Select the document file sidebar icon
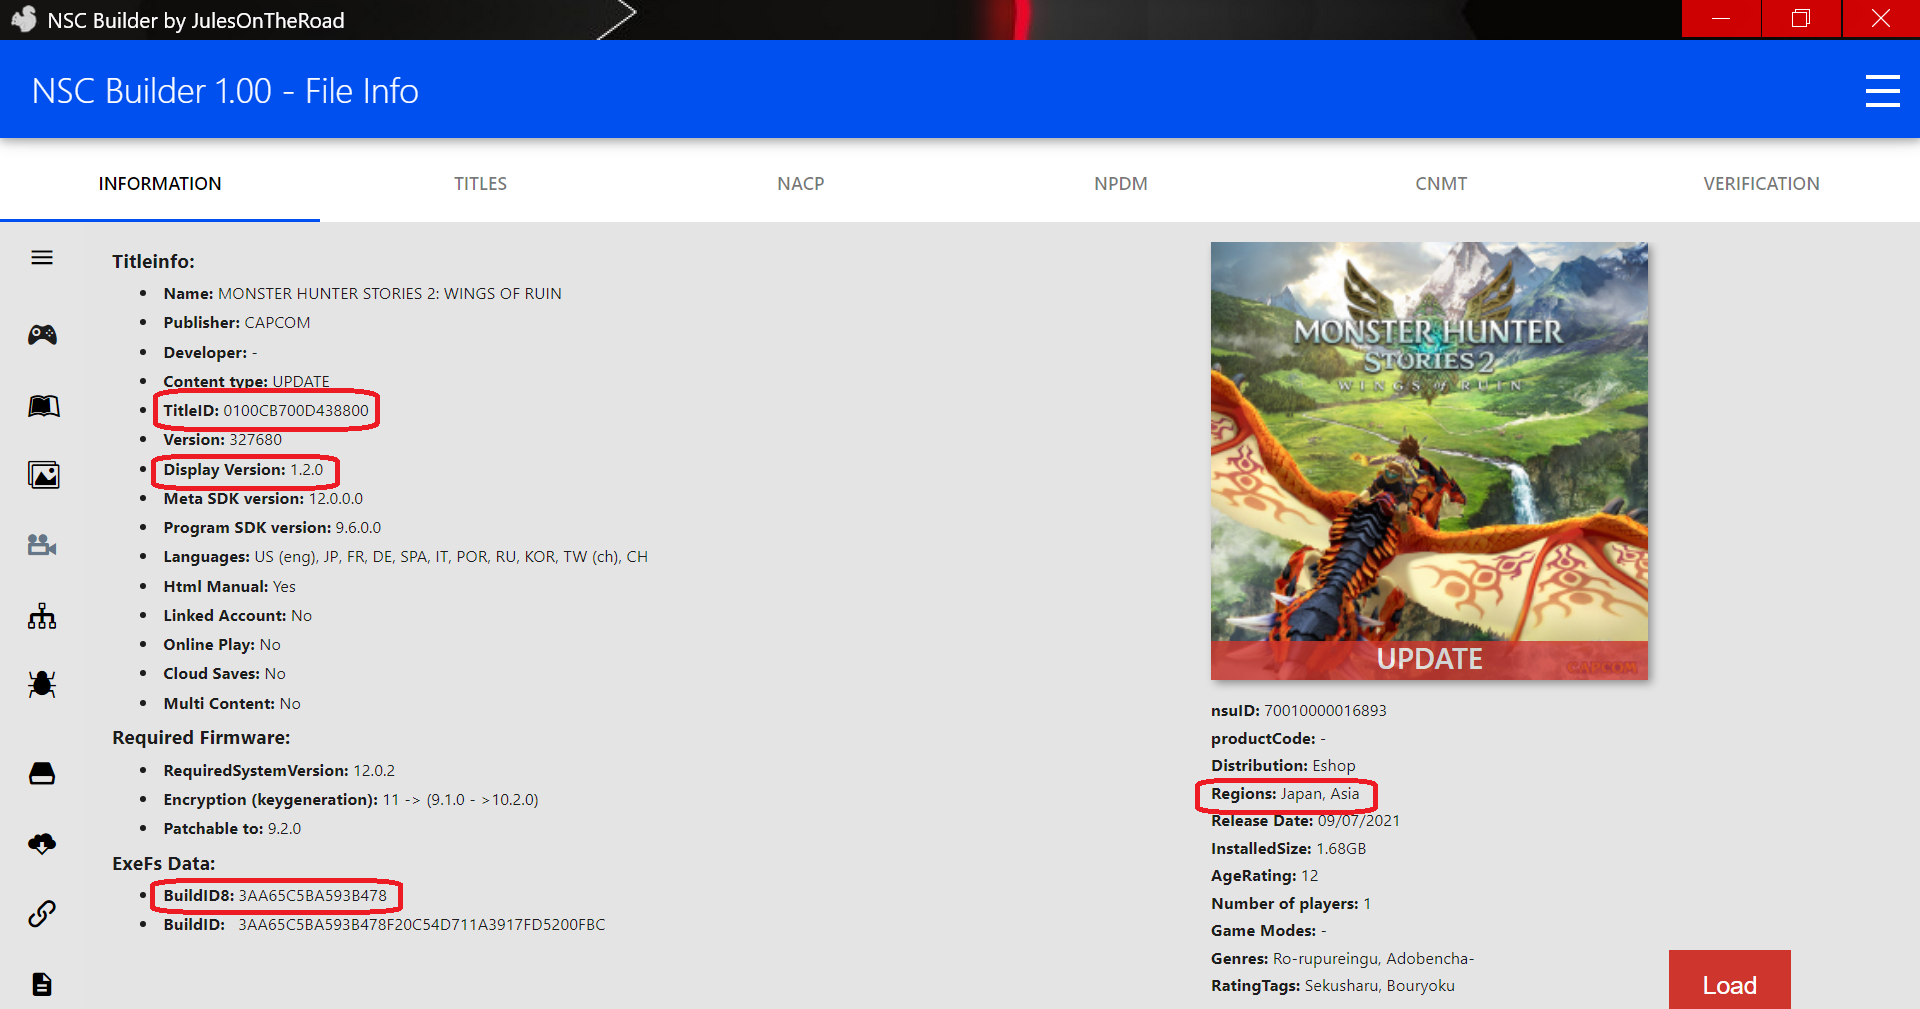This screenshot has width=1920, height=1009. tap(42, 984)
